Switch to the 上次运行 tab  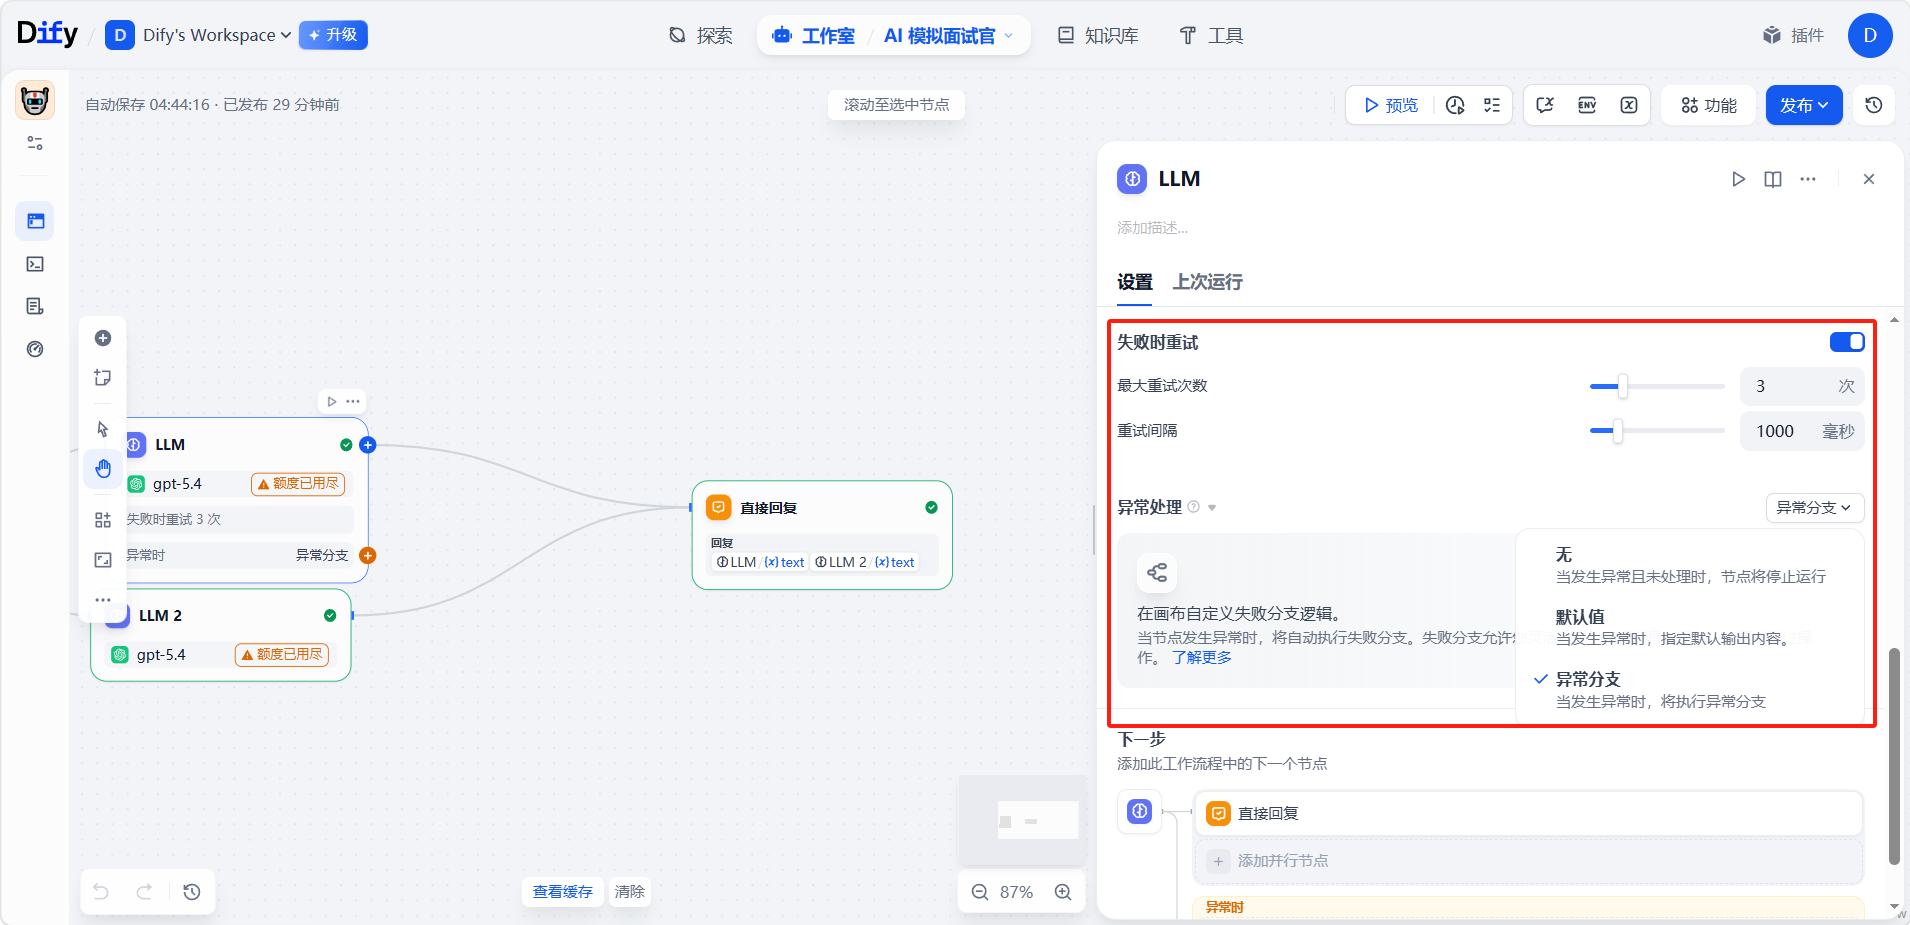(x=1207, y=282)
